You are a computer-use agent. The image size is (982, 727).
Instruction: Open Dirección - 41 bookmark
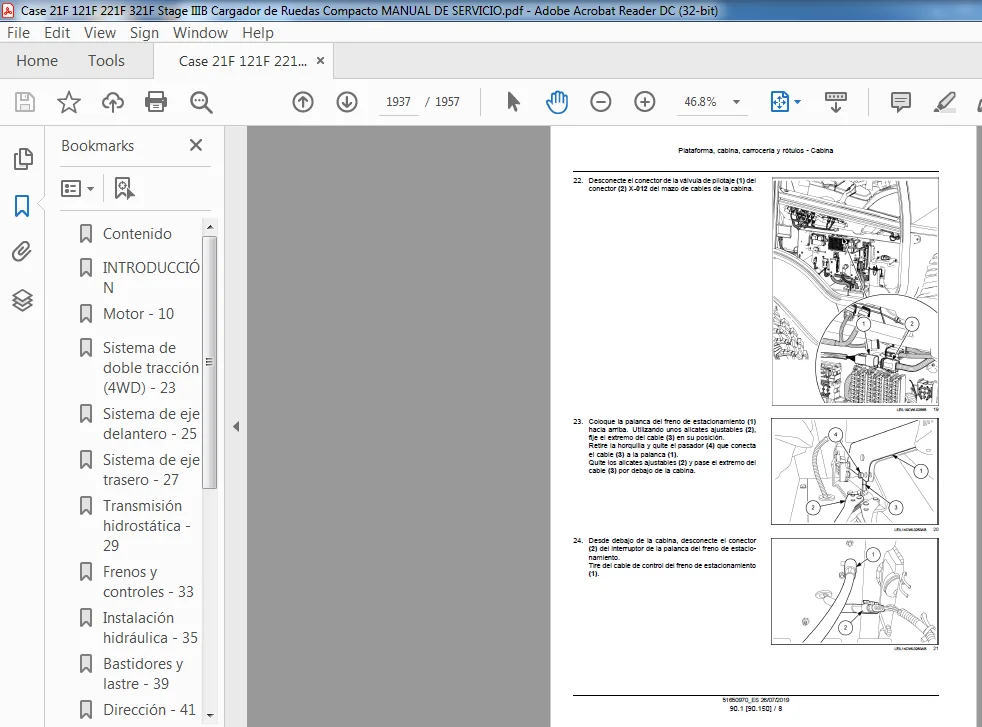149,709
